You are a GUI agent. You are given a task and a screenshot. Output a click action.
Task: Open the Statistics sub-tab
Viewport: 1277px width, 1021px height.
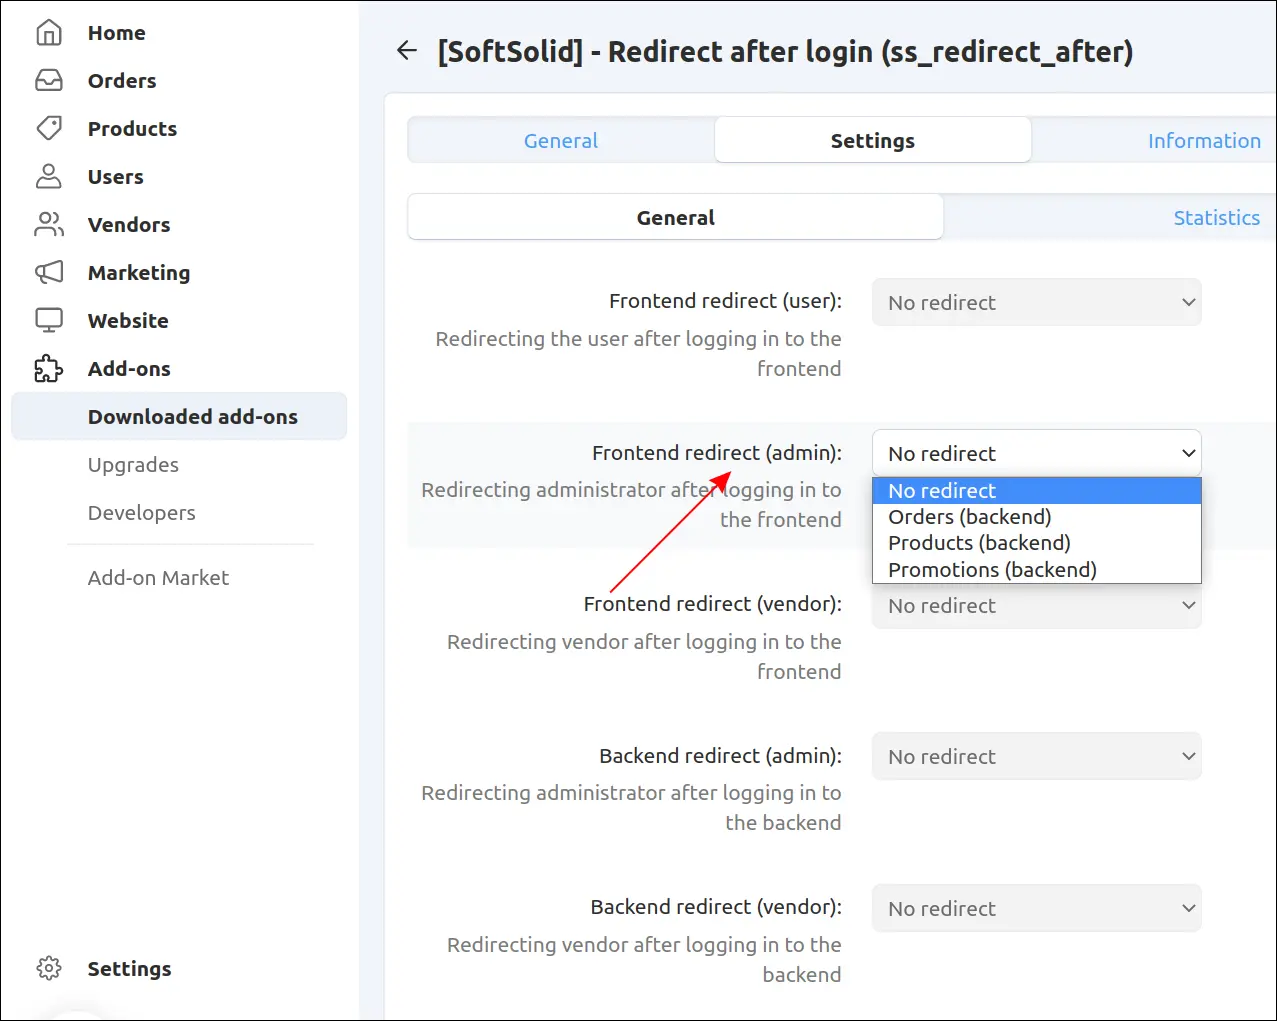pyautogui.click(x=1216, y=218)
